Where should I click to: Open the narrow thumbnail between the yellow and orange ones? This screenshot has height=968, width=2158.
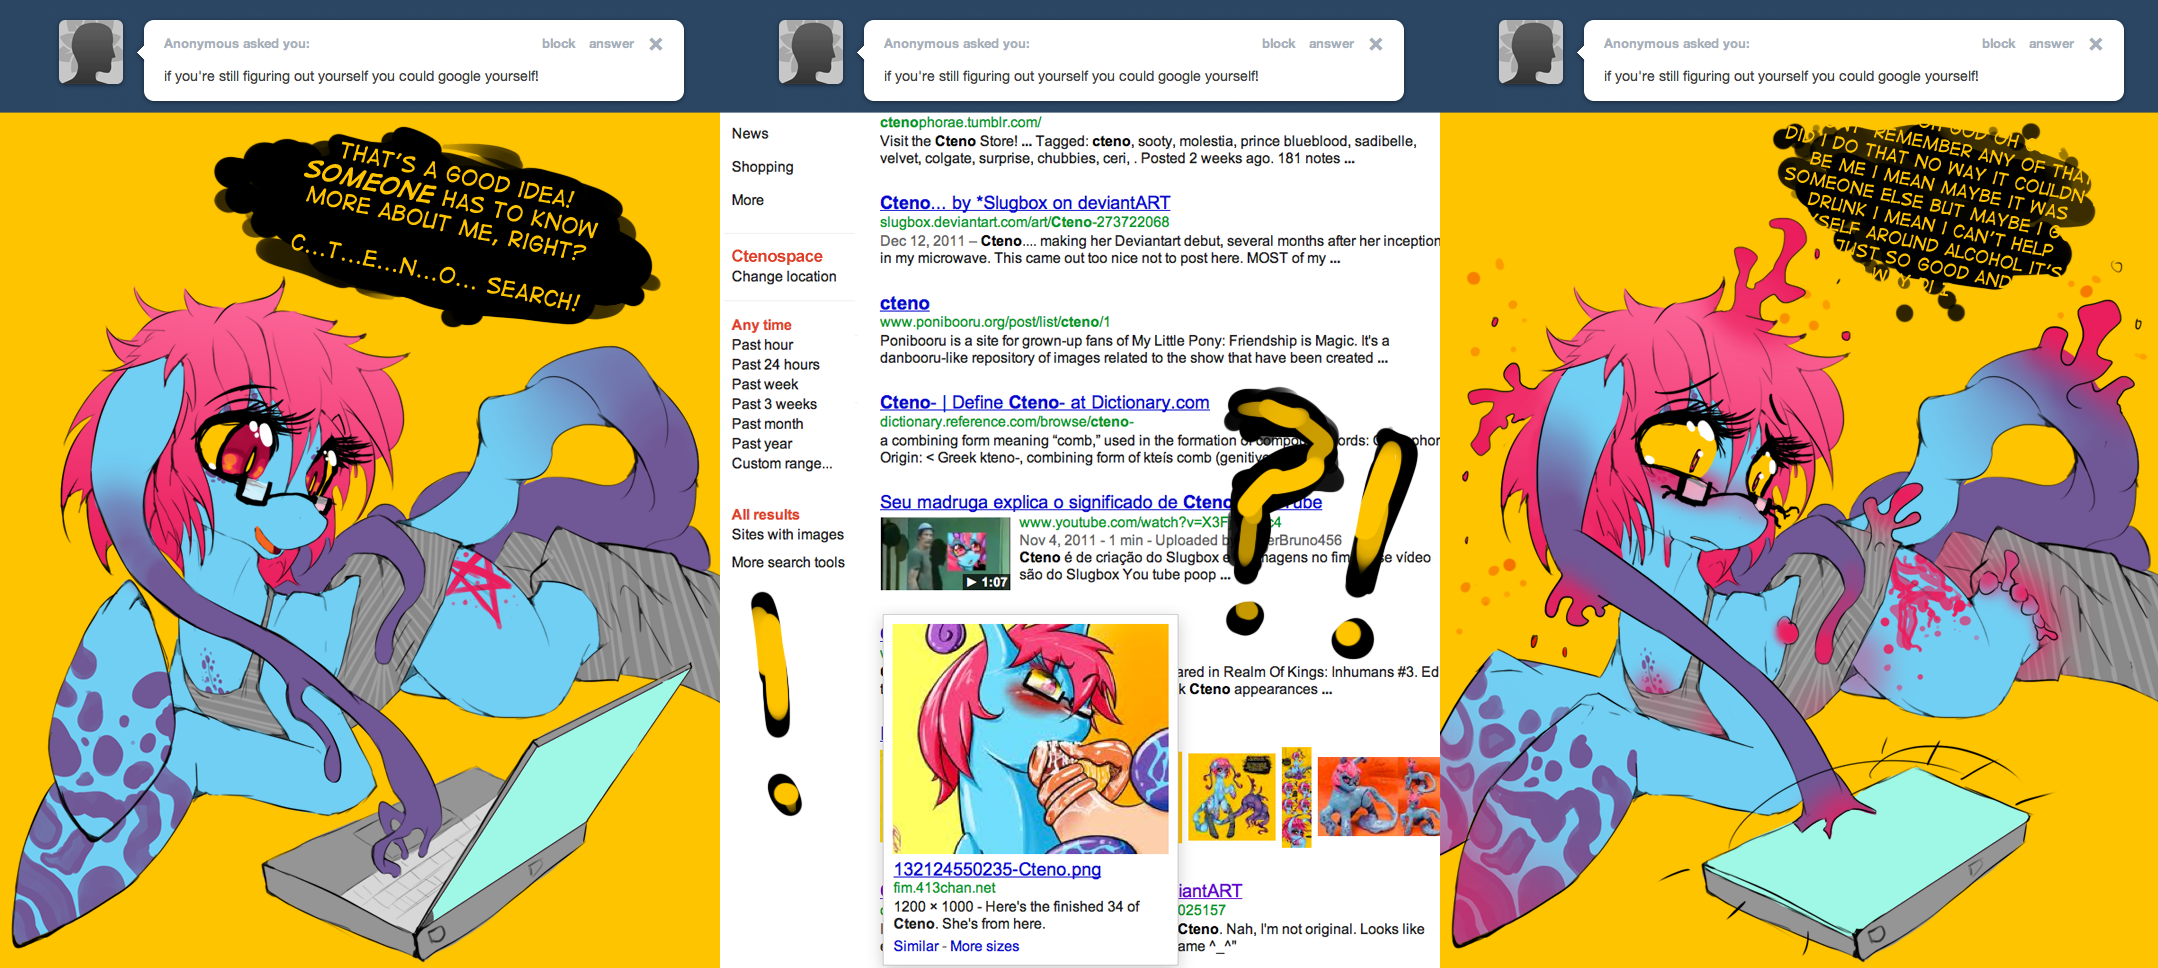(x=1297, y=797)
